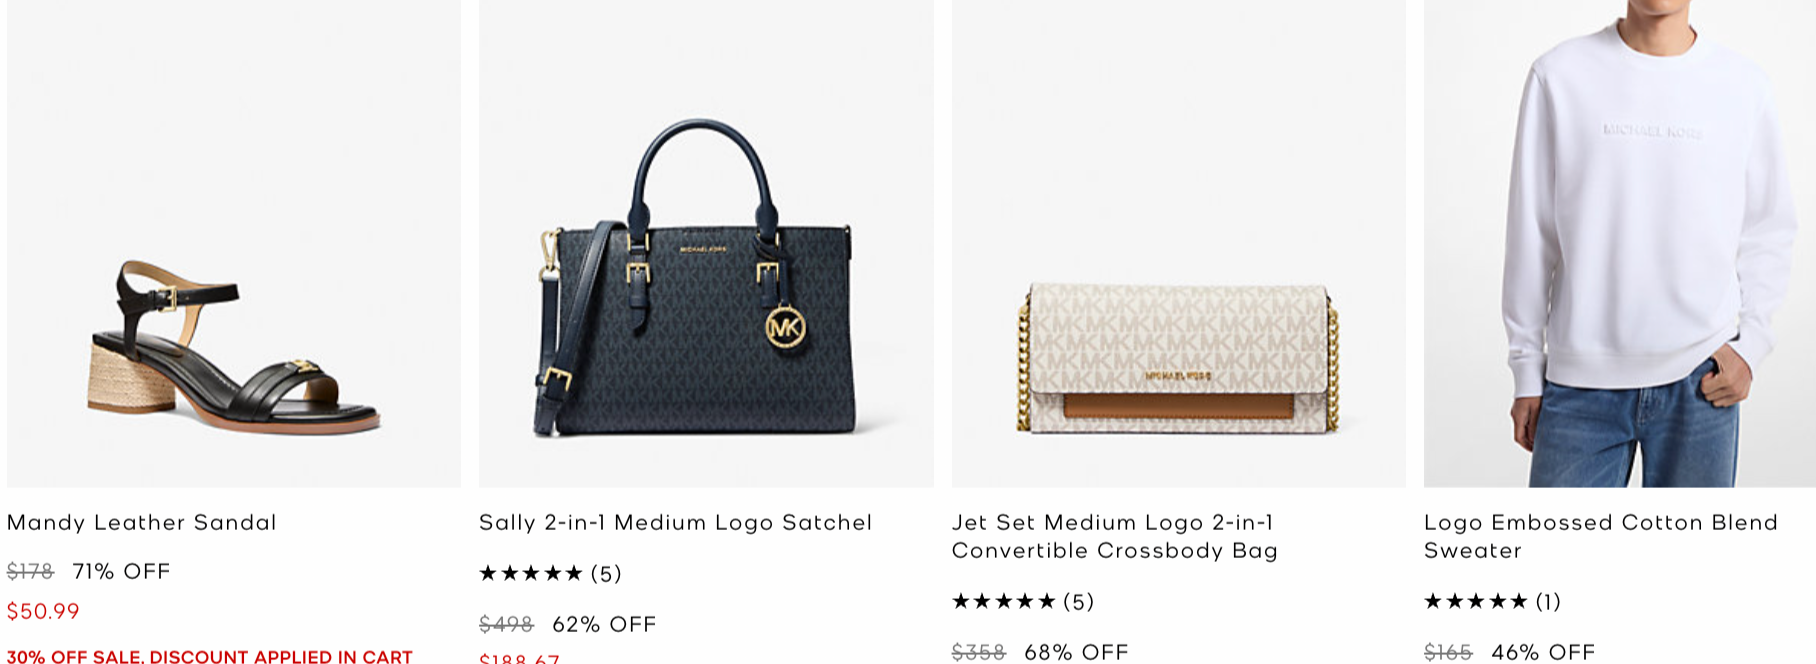Screen dimensions: 1816x664
Task: Open the (1) review count for the Sweater
Action: 1548,601
